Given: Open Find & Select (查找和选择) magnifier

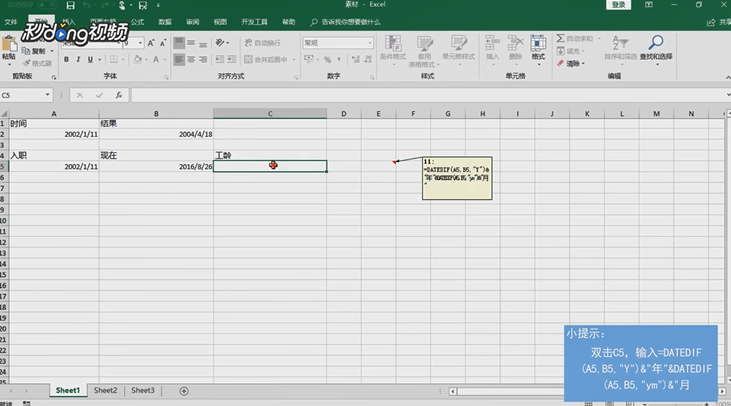Looking at the screenshot, I should click(x=655, y=47).
